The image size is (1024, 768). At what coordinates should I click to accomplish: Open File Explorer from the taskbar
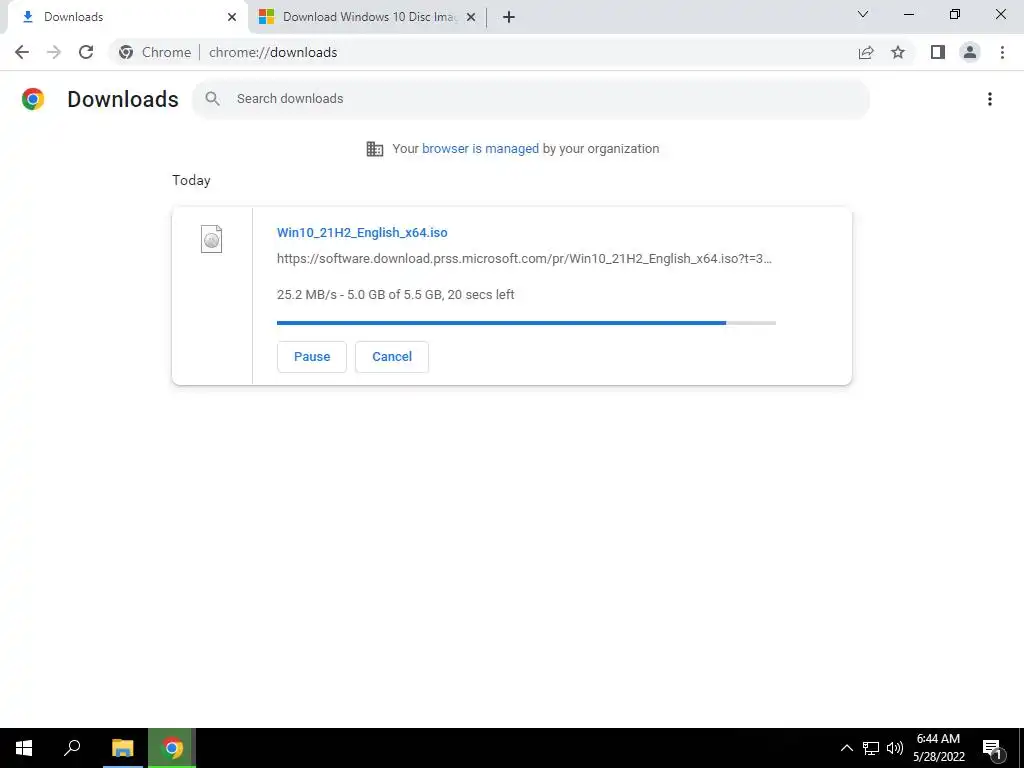[123, 748]
